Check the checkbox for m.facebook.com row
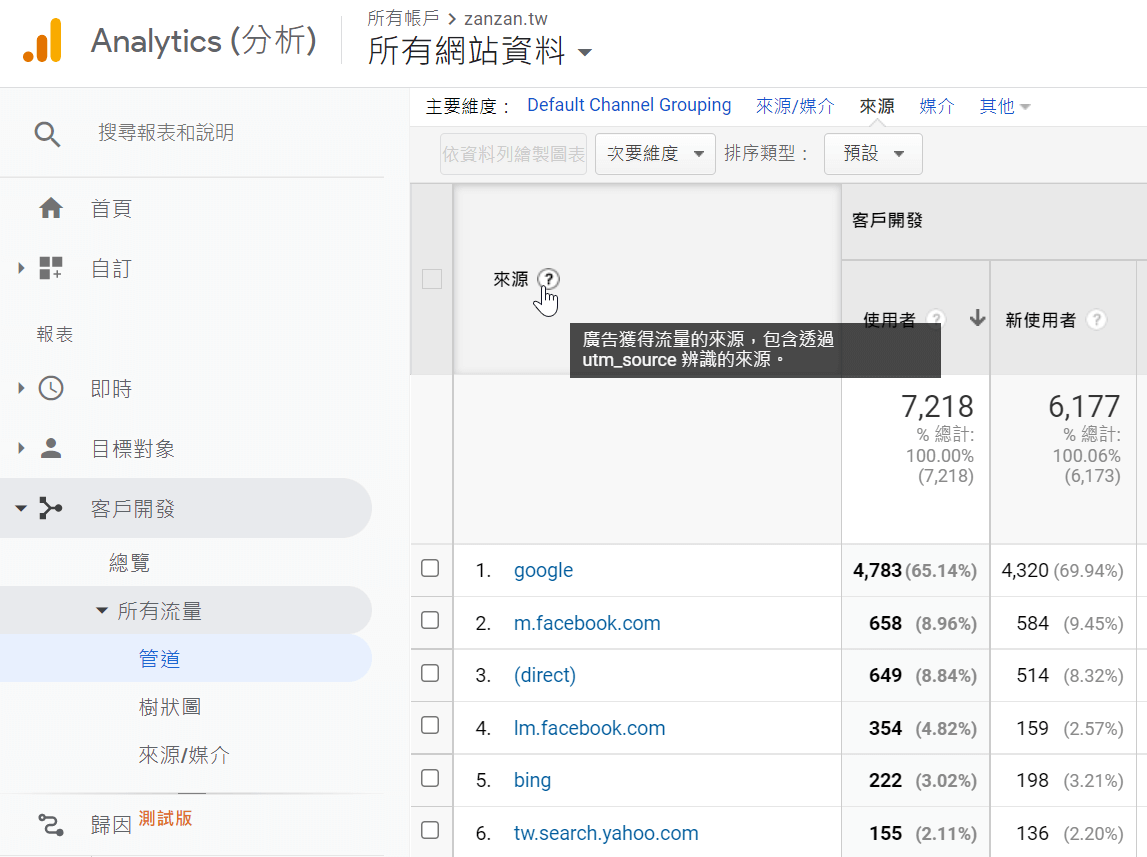The width and height of the screenshot is (1147, 857). (430, 621)
